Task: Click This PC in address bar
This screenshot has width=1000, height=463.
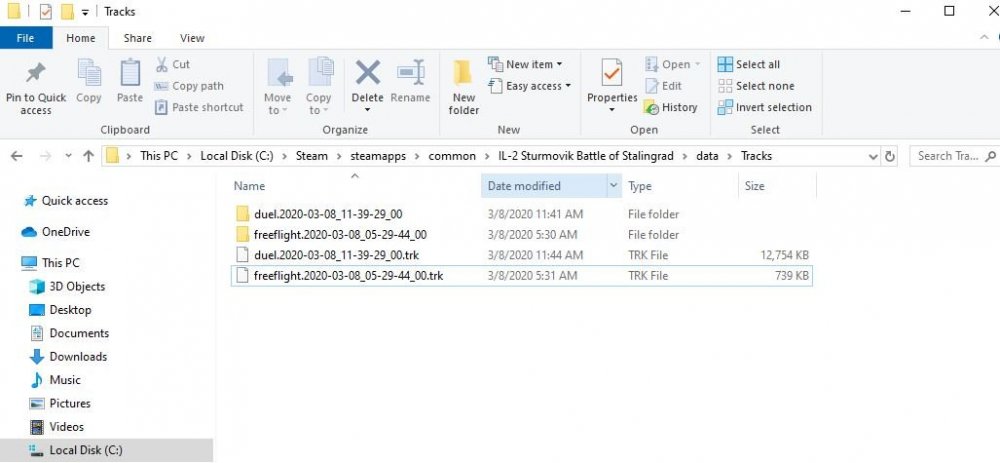Action: tap(159, 156)
